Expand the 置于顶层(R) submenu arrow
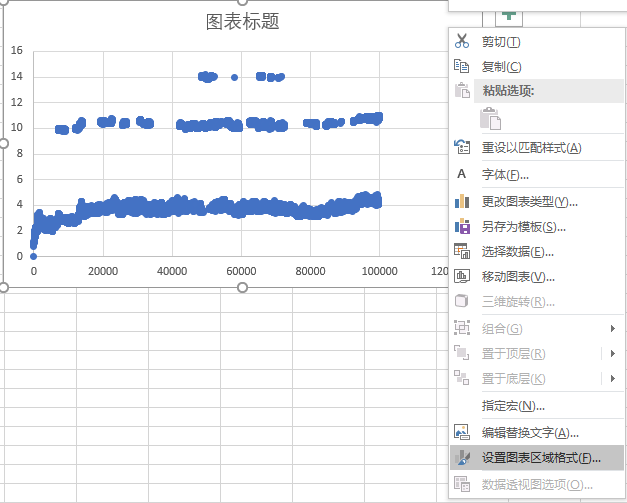The height and width of the screenshot is (503, 627). click(613, 353)
